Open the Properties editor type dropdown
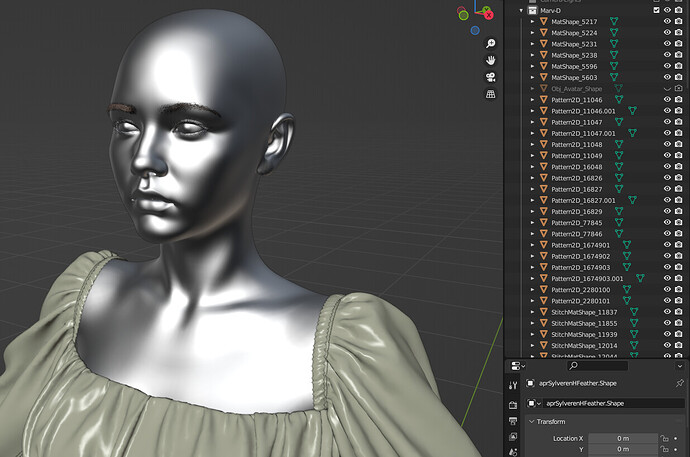 (x=518, y=366)
